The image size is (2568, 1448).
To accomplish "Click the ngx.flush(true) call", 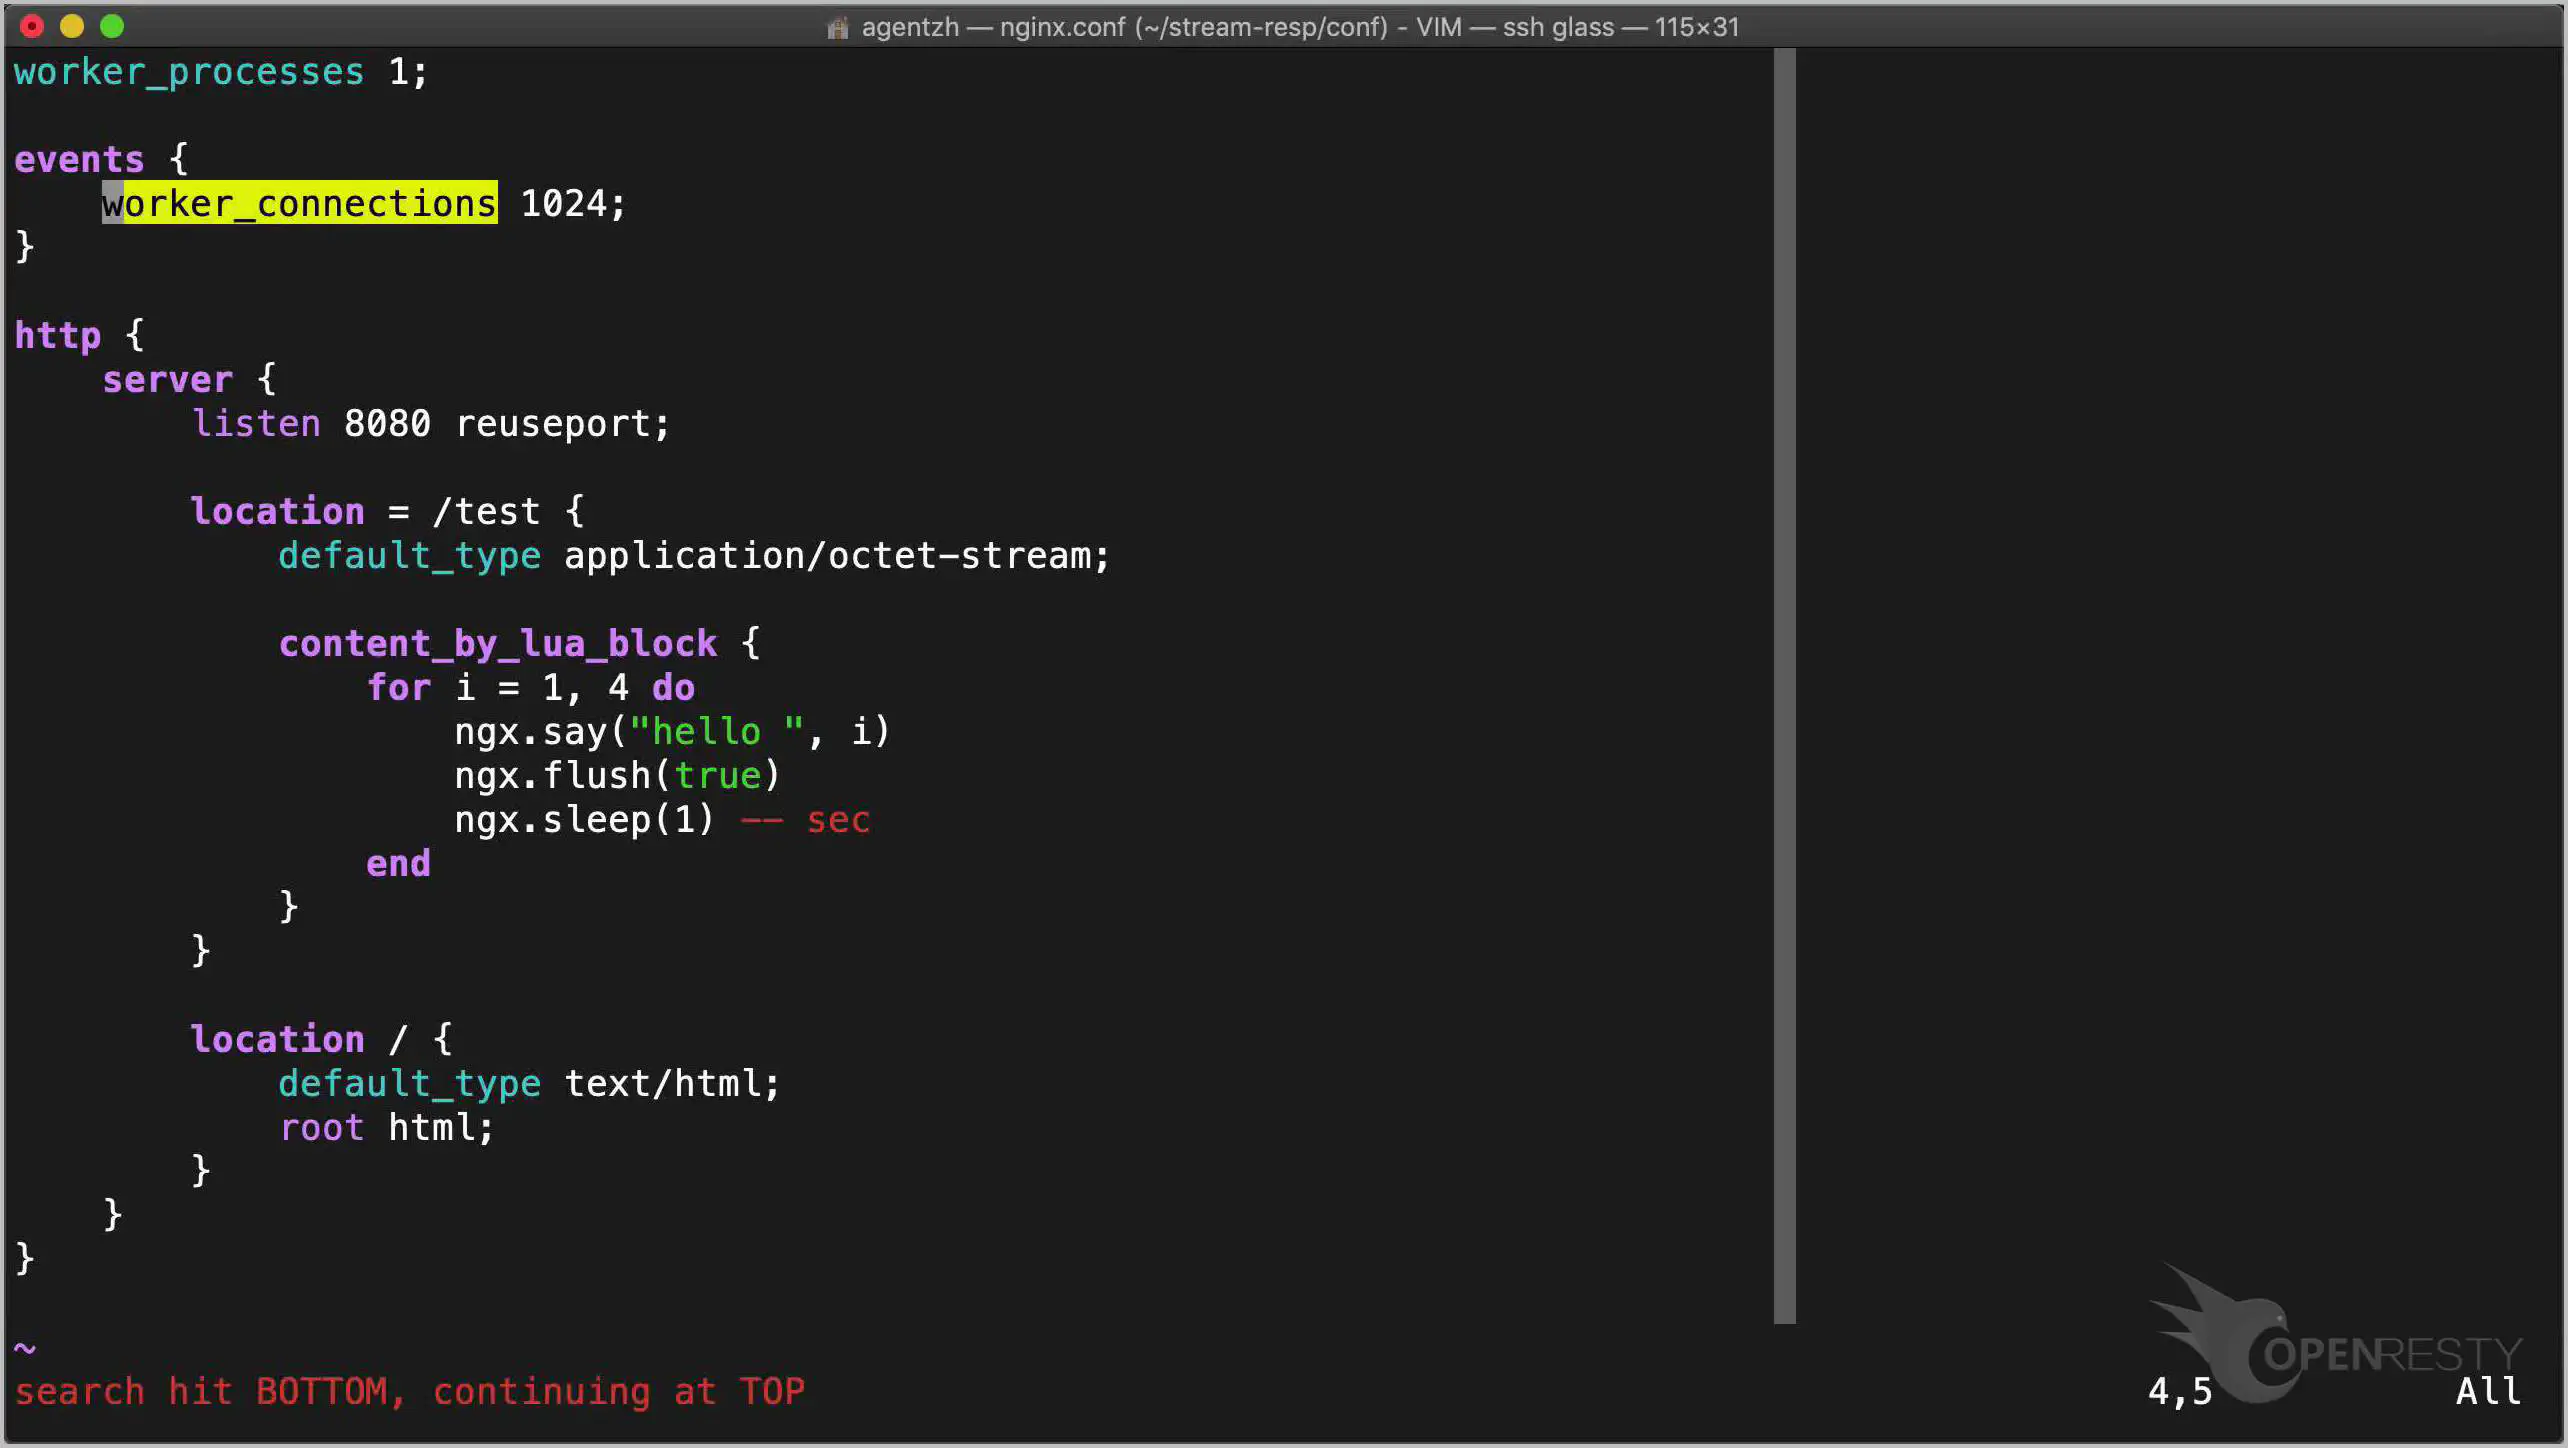I will point(616,775).
